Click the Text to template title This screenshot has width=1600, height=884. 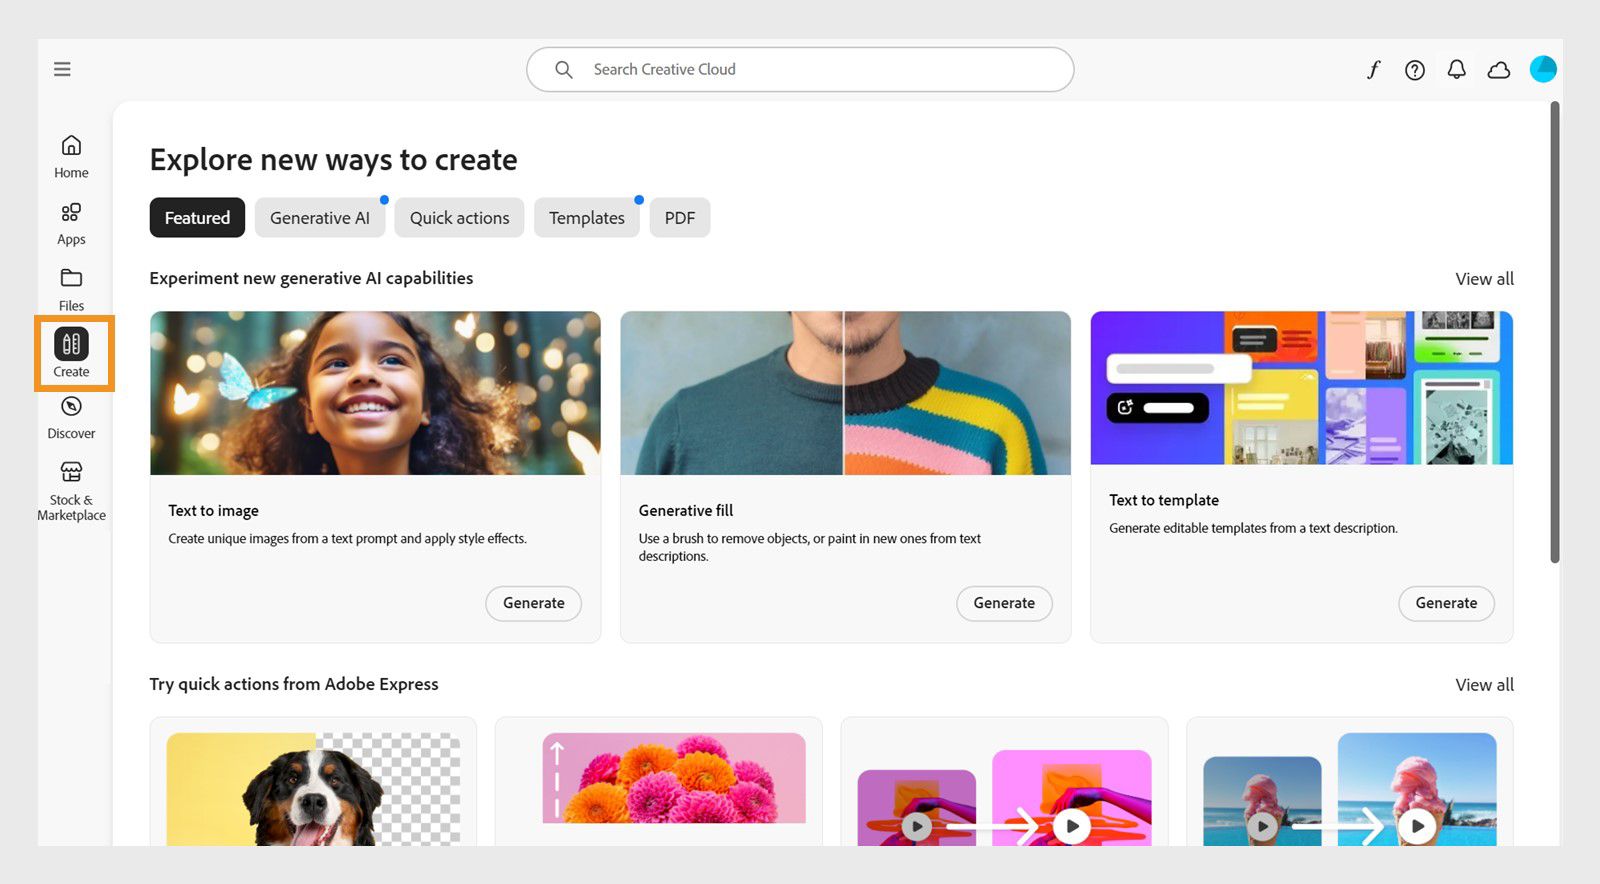pos(1164,500)
